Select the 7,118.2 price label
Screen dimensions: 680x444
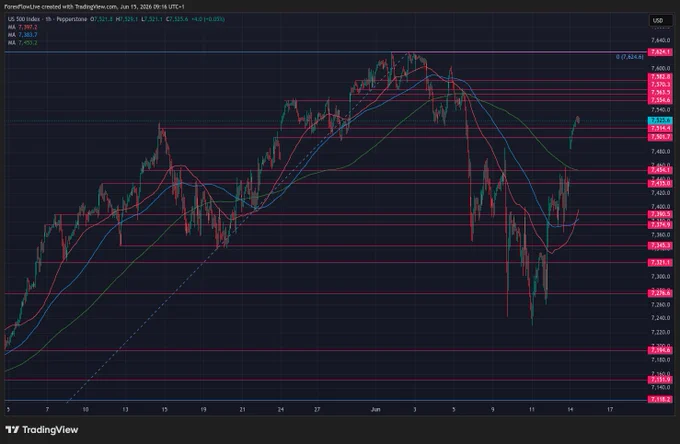point(660,399)
